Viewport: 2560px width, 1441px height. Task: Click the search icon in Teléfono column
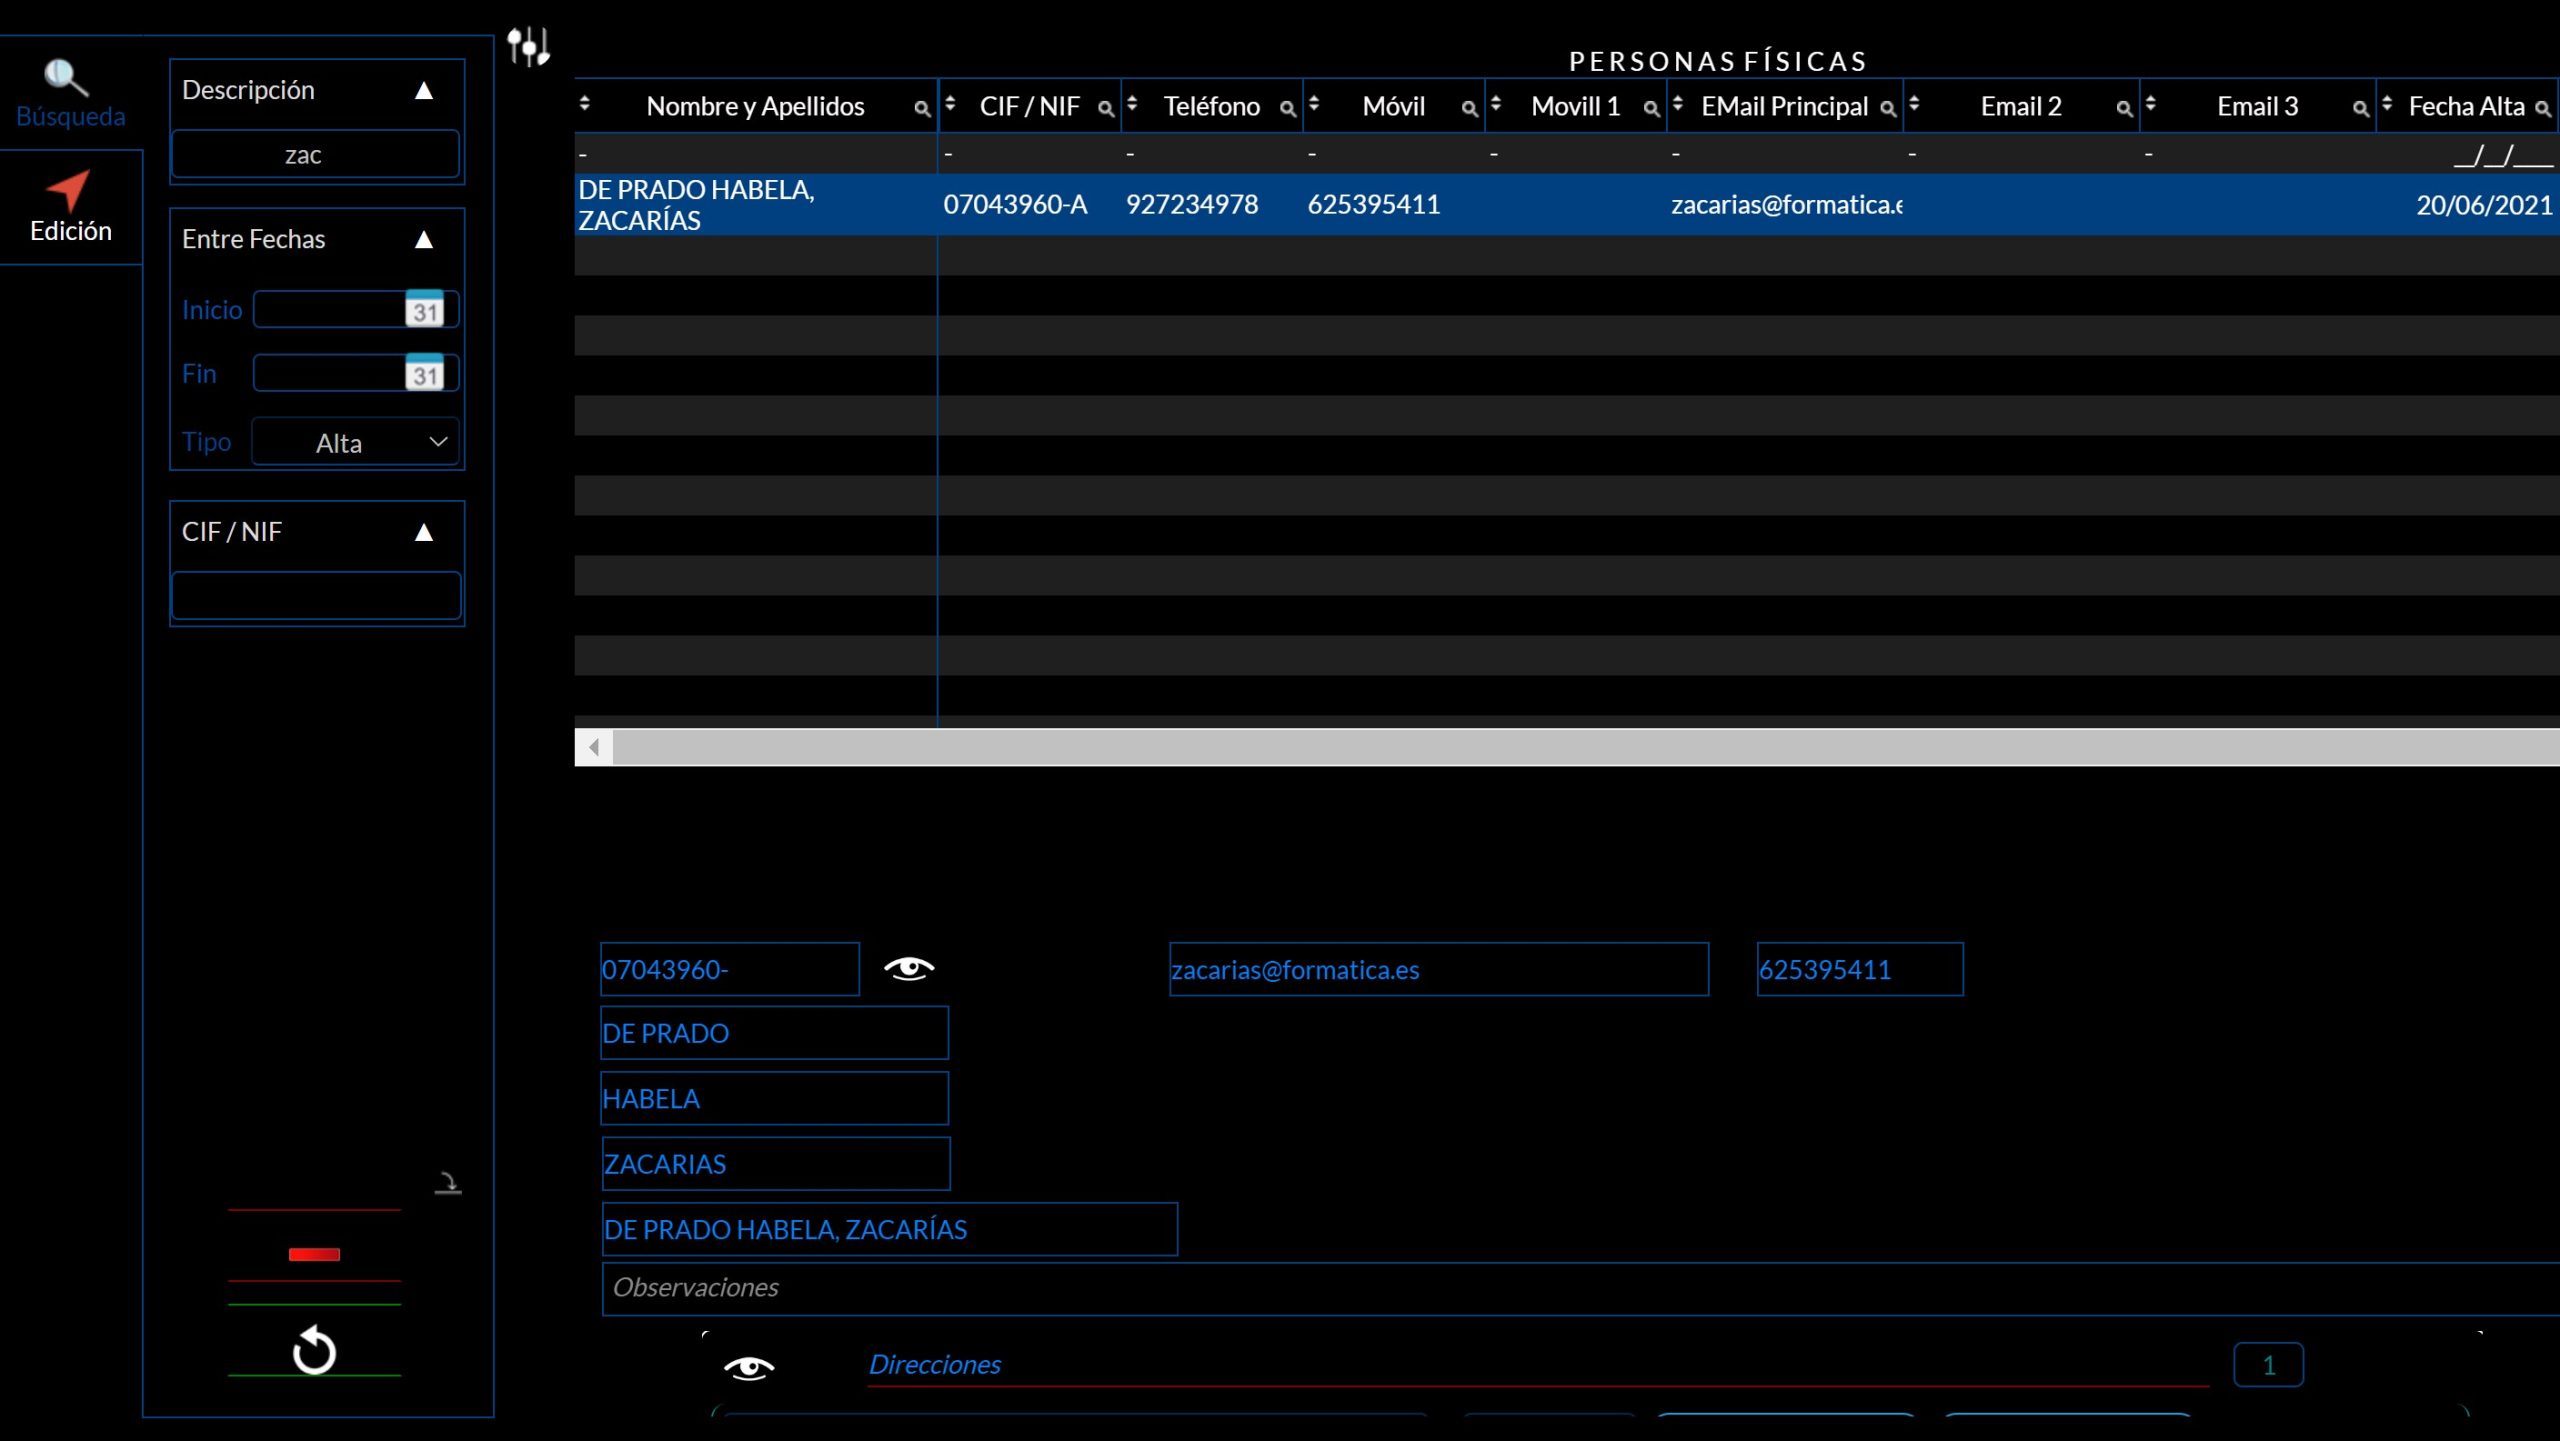(x=1288, y=108)
